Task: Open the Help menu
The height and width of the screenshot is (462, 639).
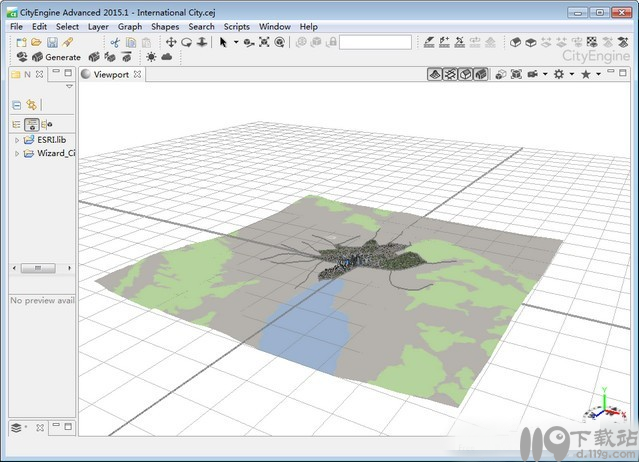Action: click(x=308, y=26)
